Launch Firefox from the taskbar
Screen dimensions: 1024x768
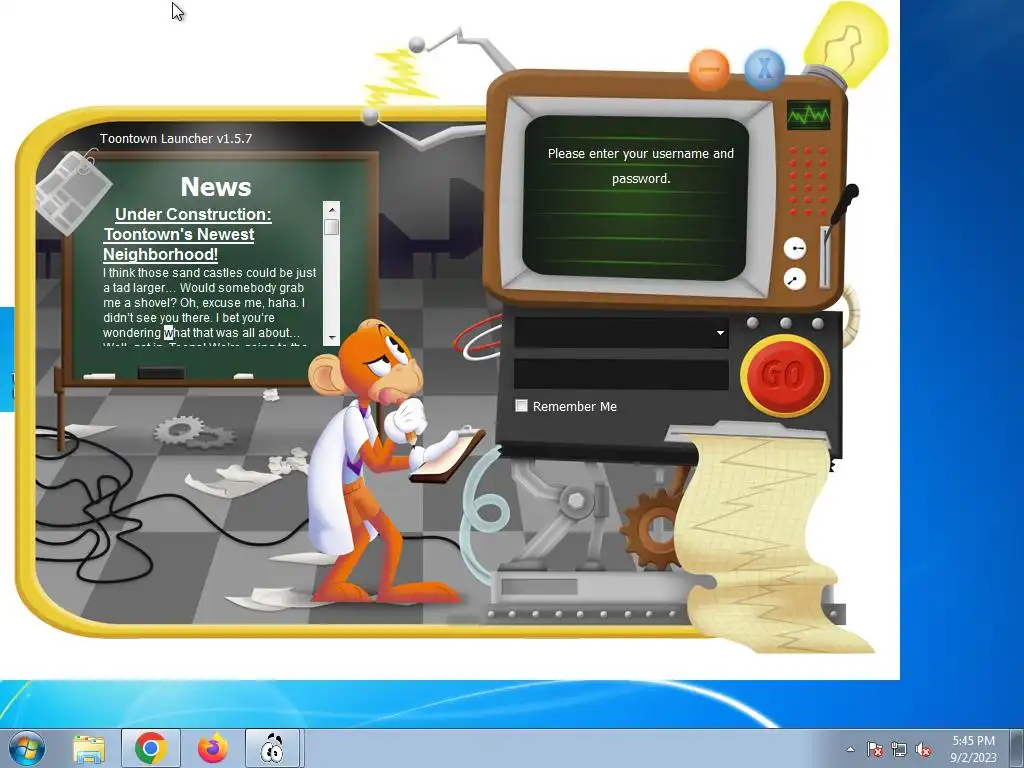coord(213,748)
